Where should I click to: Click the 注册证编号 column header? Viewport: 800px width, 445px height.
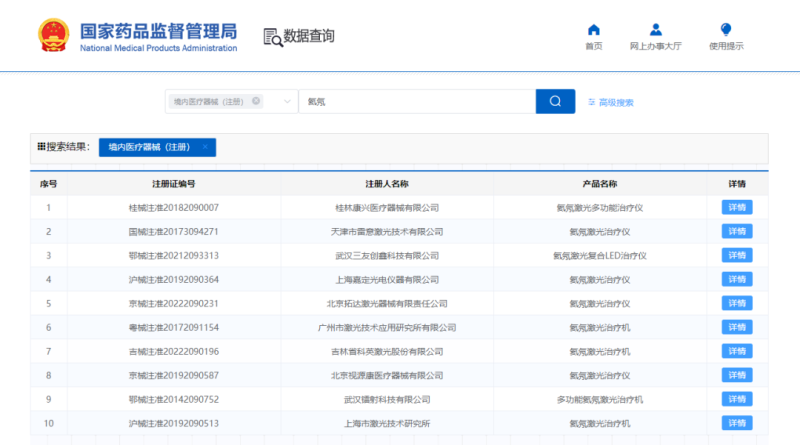point(174,184)
